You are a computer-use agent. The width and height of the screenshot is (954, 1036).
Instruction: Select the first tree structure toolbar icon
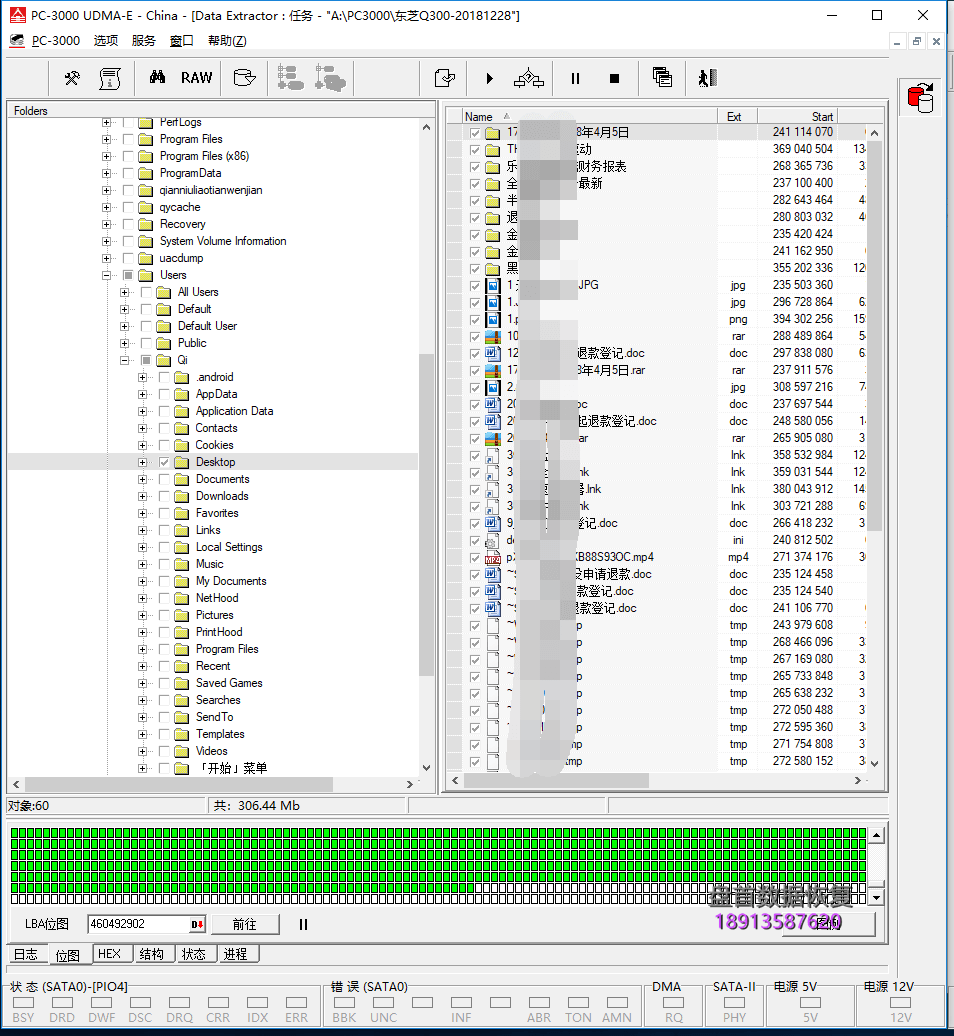click(290, 78)
